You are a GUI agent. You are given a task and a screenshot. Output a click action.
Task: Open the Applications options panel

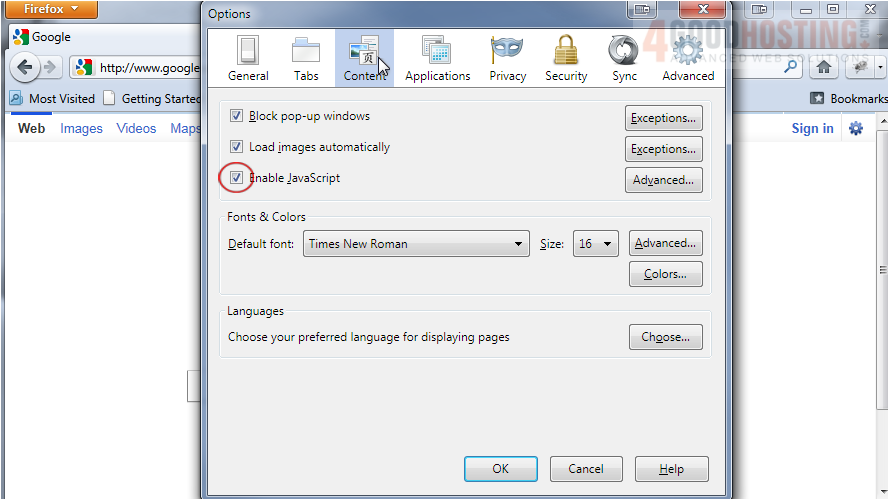tap(437, 58)
